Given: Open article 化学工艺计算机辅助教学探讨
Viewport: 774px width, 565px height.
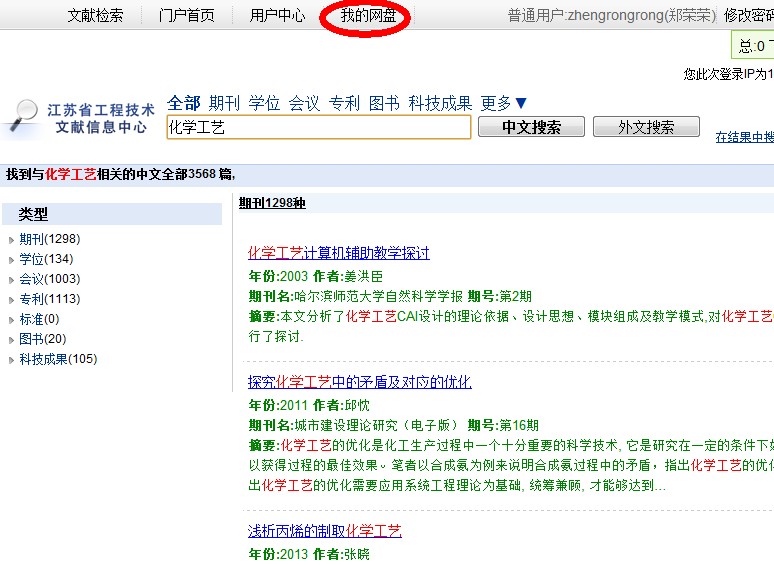Looking at the screenshot, I should pyautogui.click(x=339, y=253).
